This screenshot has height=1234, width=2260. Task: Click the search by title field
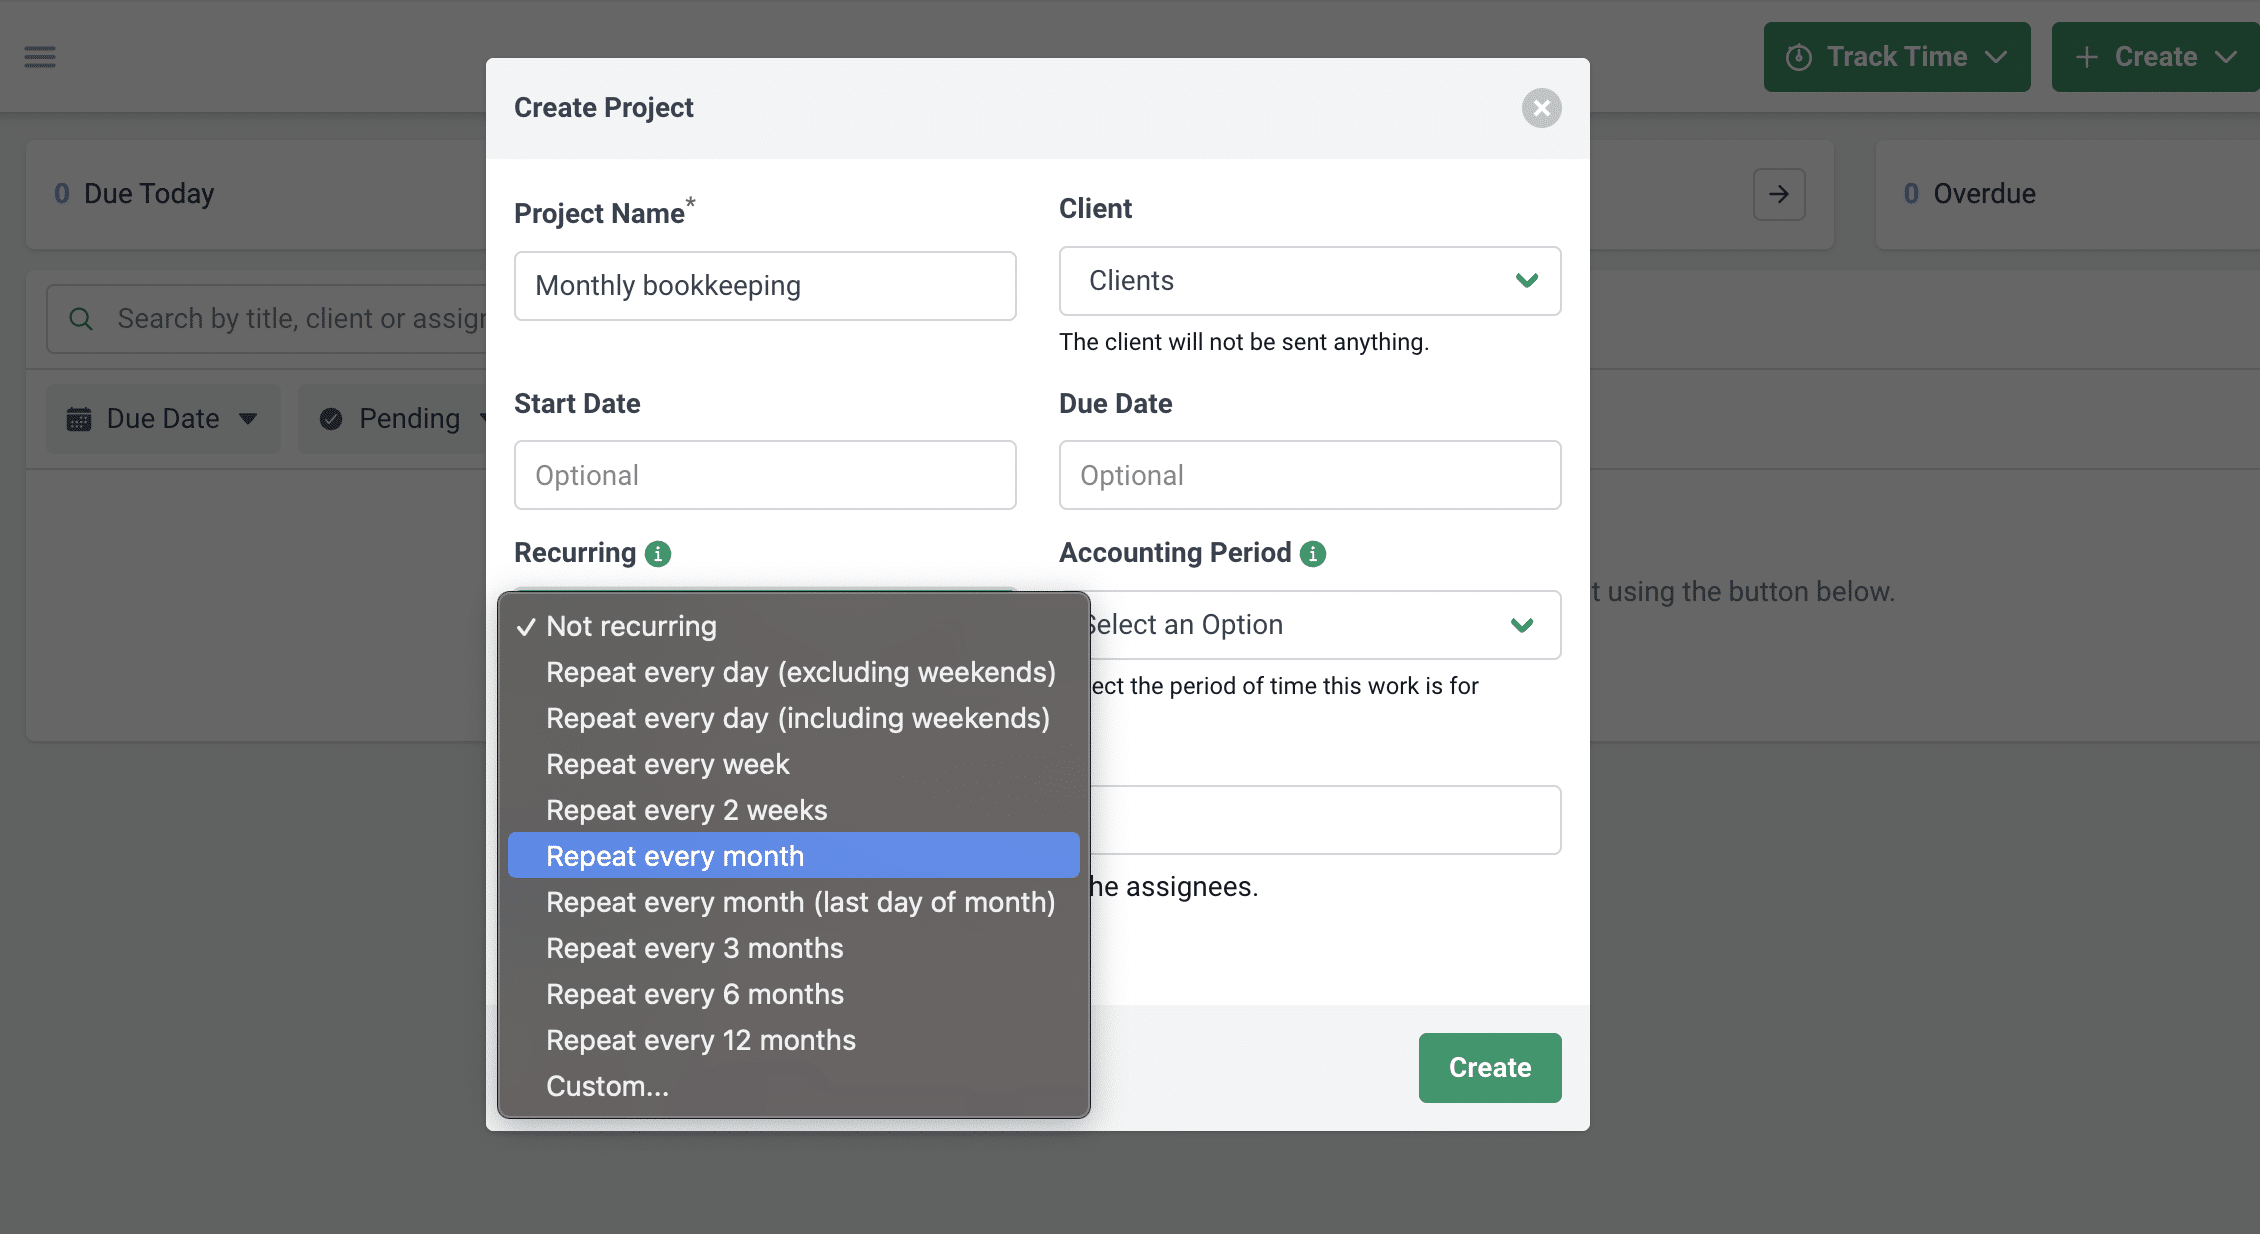[266, 319]
